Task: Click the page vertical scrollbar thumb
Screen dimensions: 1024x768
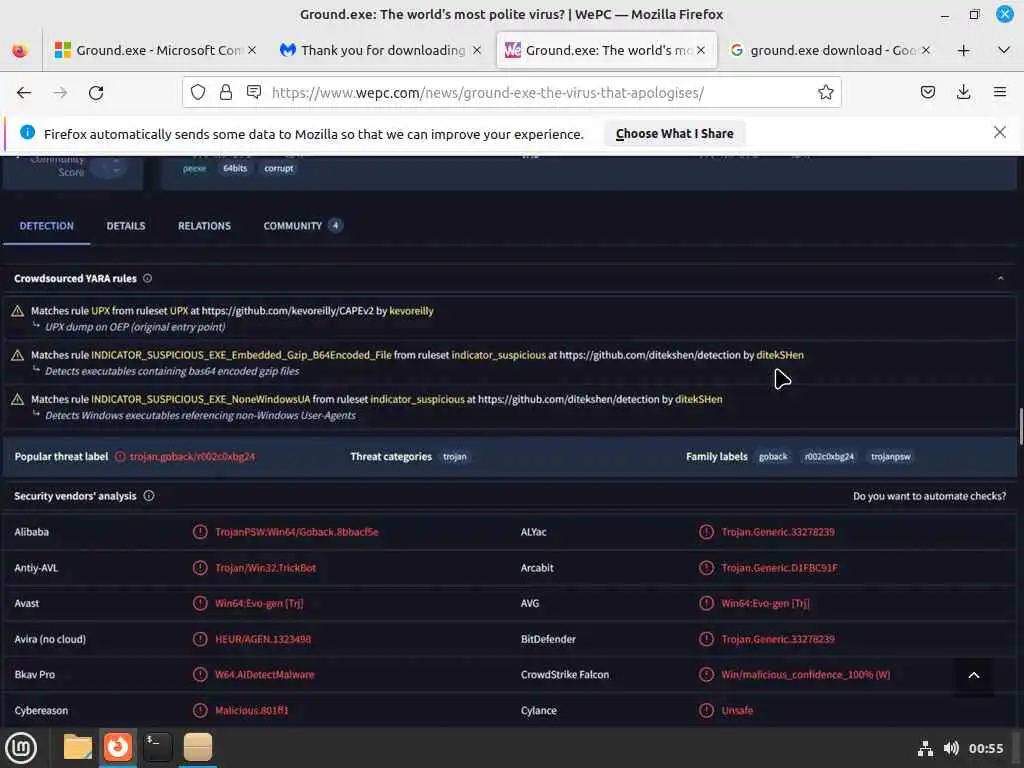Action: pyautogui.click(x=1021, y=426)
